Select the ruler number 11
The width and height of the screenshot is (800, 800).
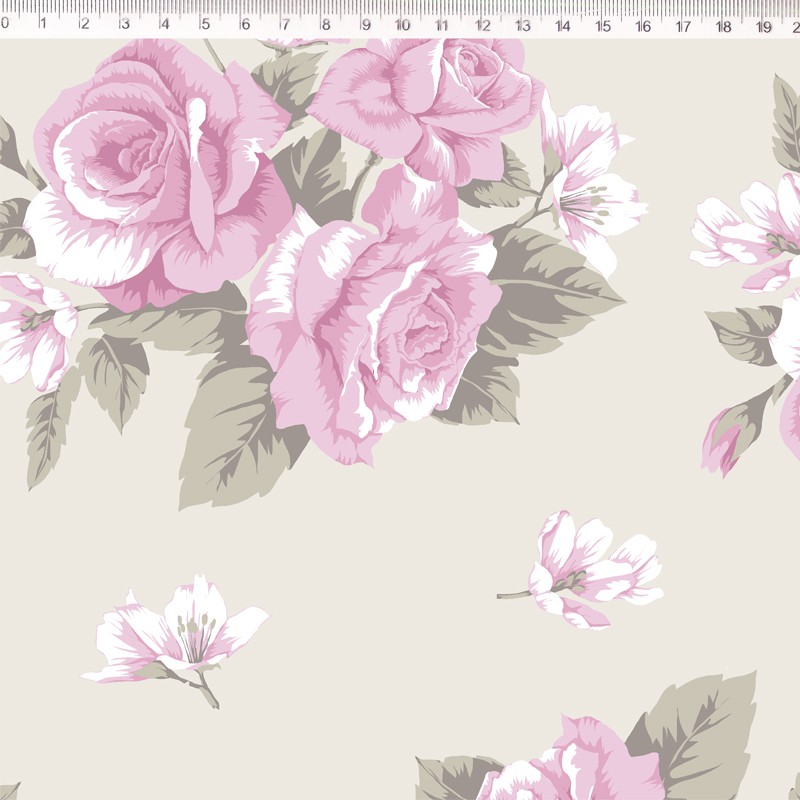pyautogui.click(x=442, y=24)
